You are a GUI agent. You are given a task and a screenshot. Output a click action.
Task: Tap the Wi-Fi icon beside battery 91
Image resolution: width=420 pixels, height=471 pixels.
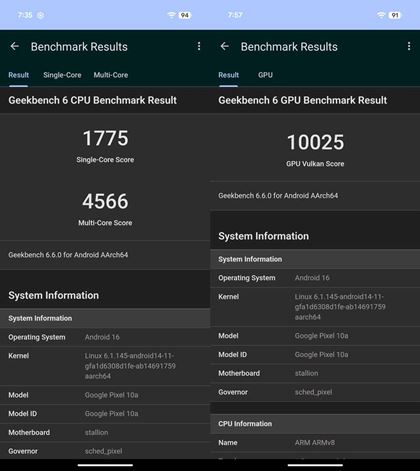[381, 15]
